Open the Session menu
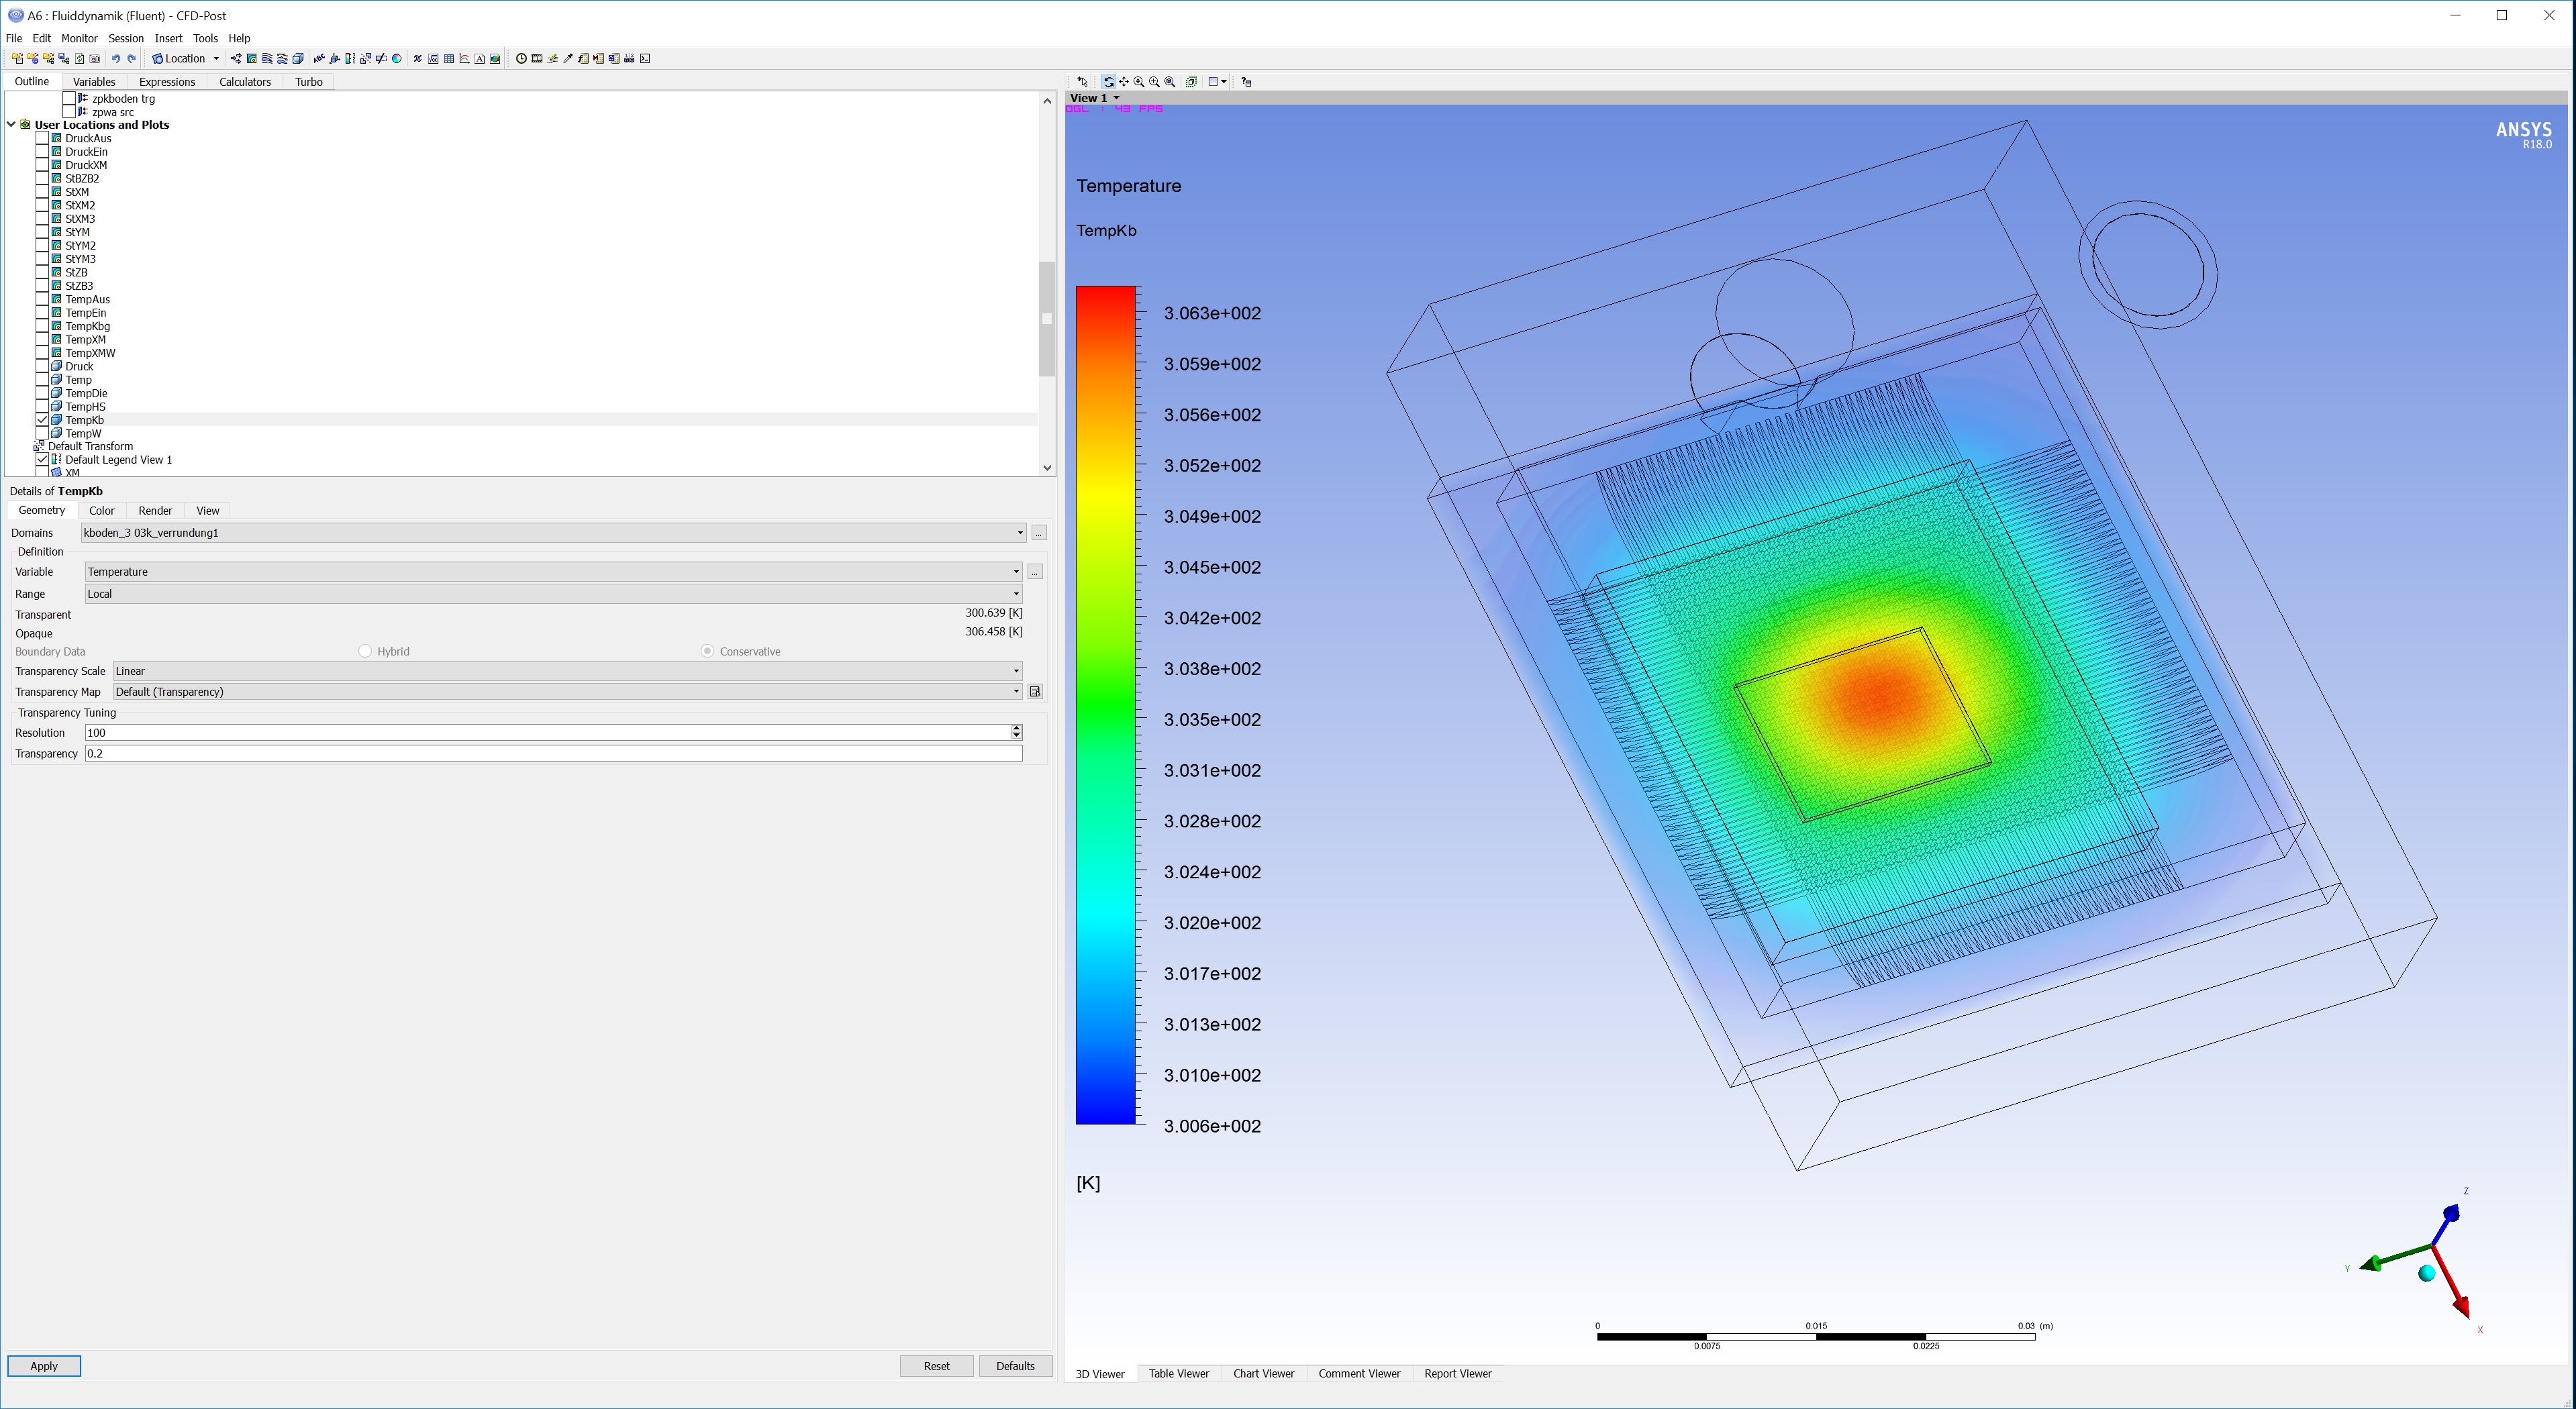This screenshot has width=2576, height=1409. click(x=126, y=38)
